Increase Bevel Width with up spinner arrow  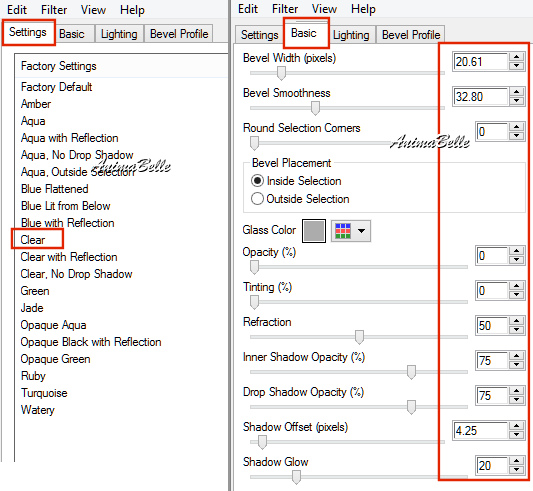point(517,57)
